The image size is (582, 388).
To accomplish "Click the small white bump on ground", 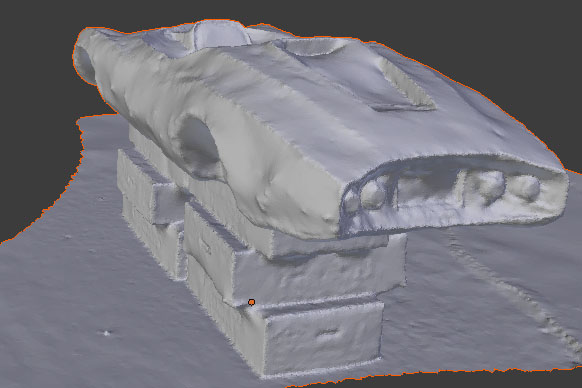I will tap(107, 333).
